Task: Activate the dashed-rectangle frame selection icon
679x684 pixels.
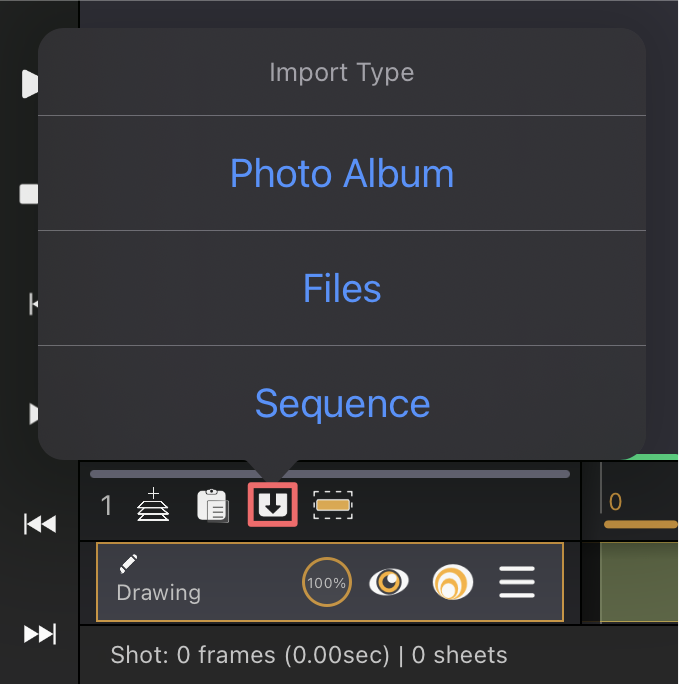Action: pyautogui.click(x=333, y=505)
